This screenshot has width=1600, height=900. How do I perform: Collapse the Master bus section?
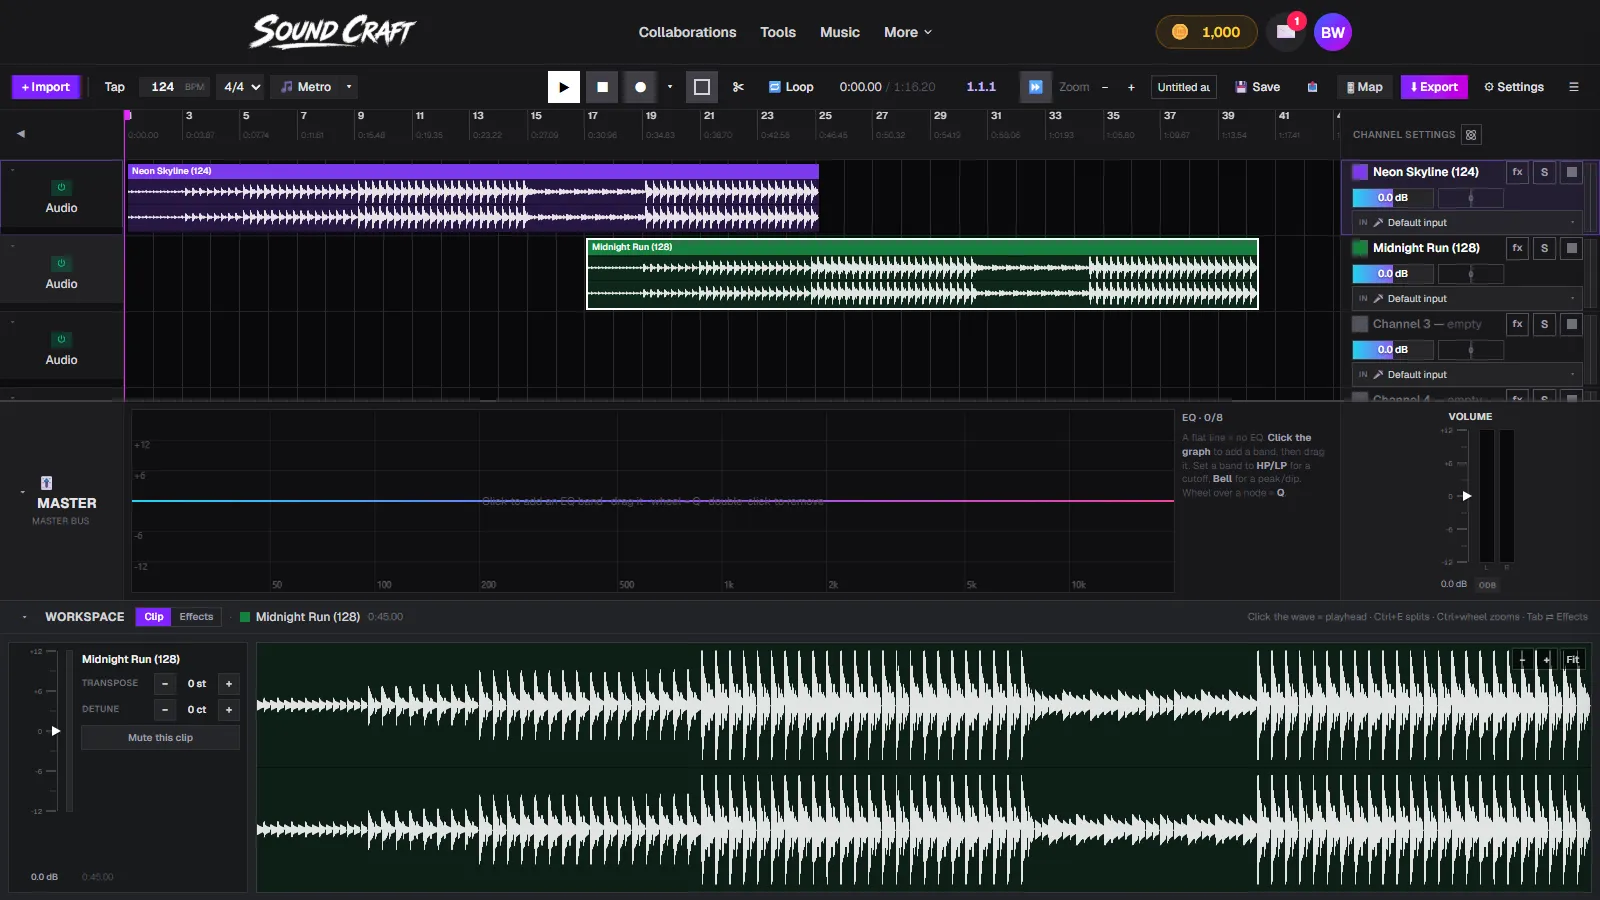[22, 493]
